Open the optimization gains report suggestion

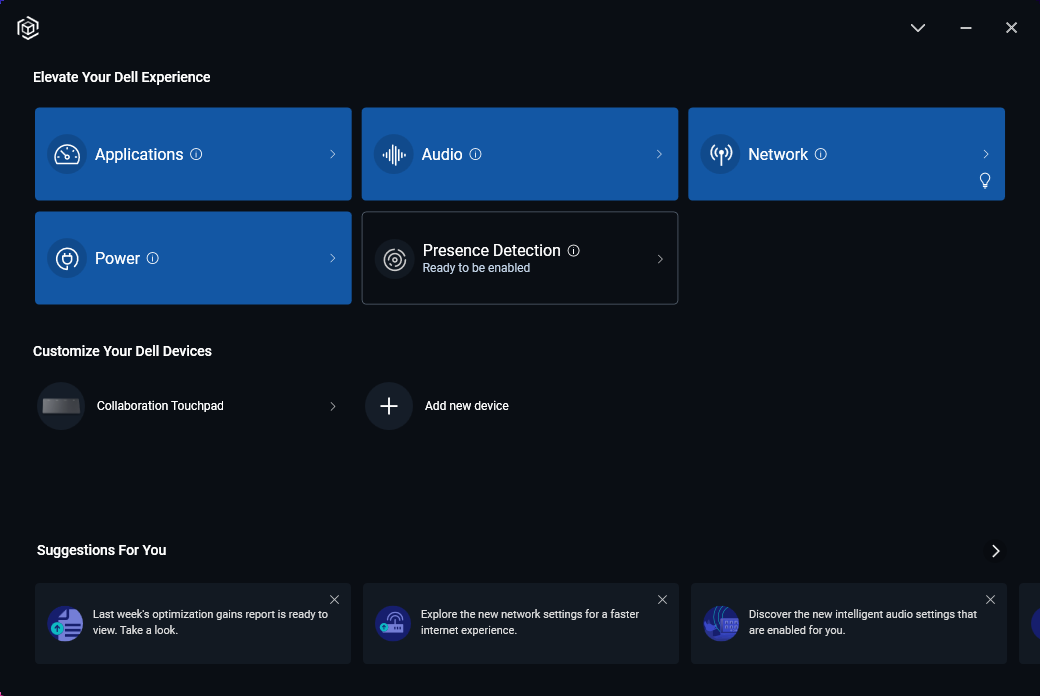[x=210, y=623]
